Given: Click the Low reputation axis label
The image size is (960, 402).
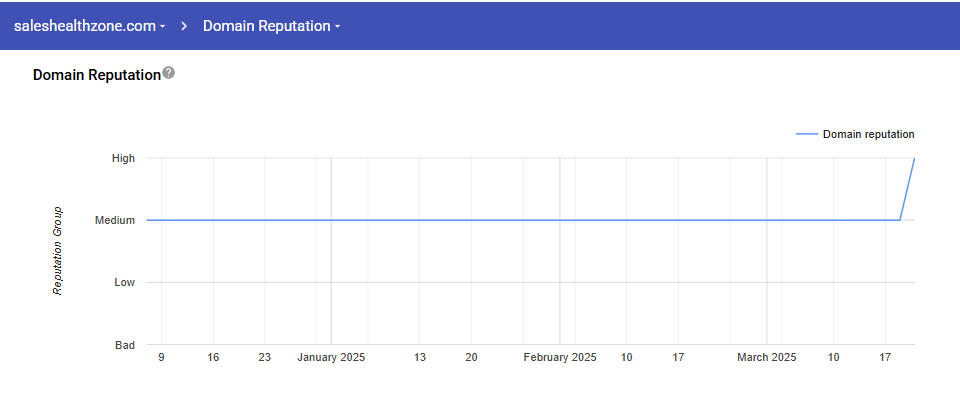Looking at the screenshot, I should pos(124,283).
